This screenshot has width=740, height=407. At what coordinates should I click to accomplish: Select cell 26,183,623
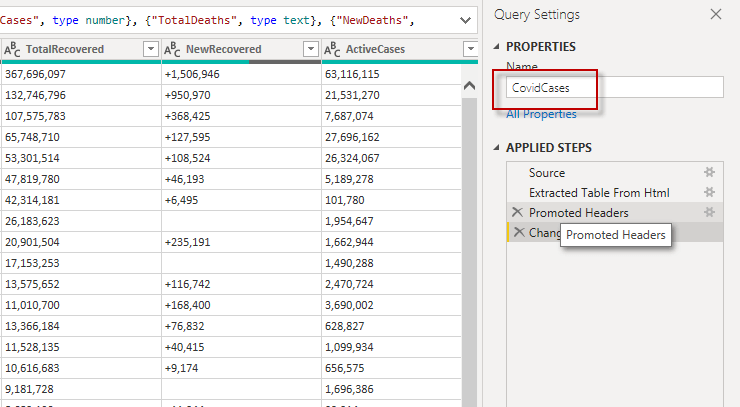click(x=81, y=221)
